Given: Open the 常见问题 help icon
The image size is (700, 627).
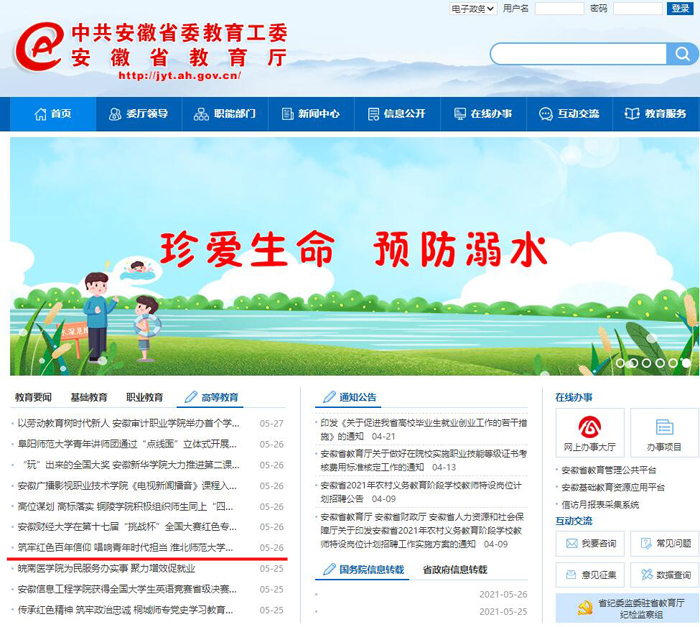Looking at the screenshot, I should [647, 543].
